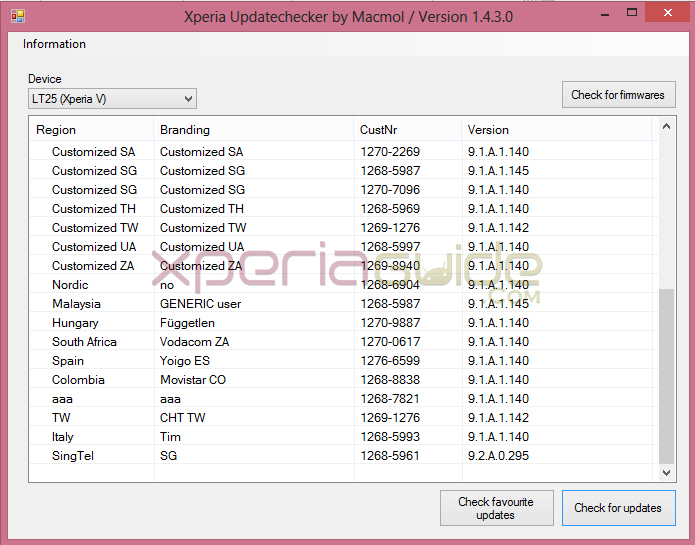Select the aaa region cell
695x545 pixels.
coord(62,399)
